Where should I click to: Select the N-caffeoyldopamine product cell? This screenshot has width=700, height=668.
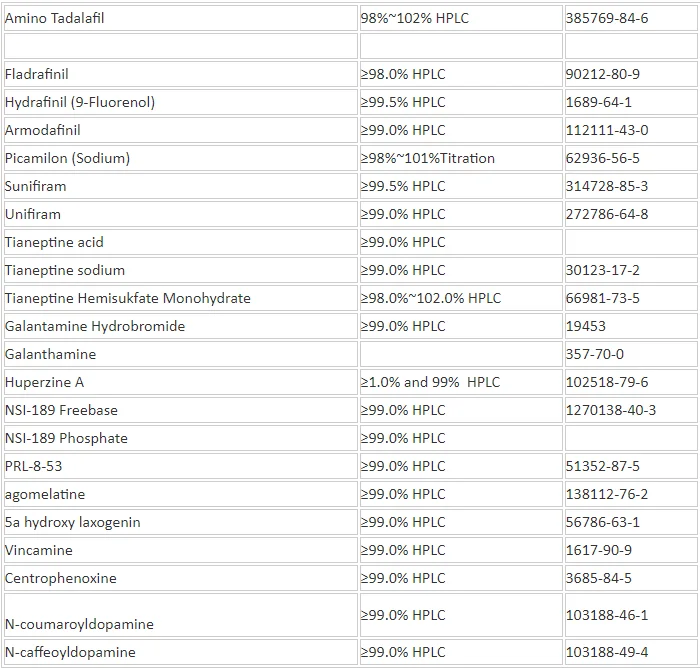point(70,652)
